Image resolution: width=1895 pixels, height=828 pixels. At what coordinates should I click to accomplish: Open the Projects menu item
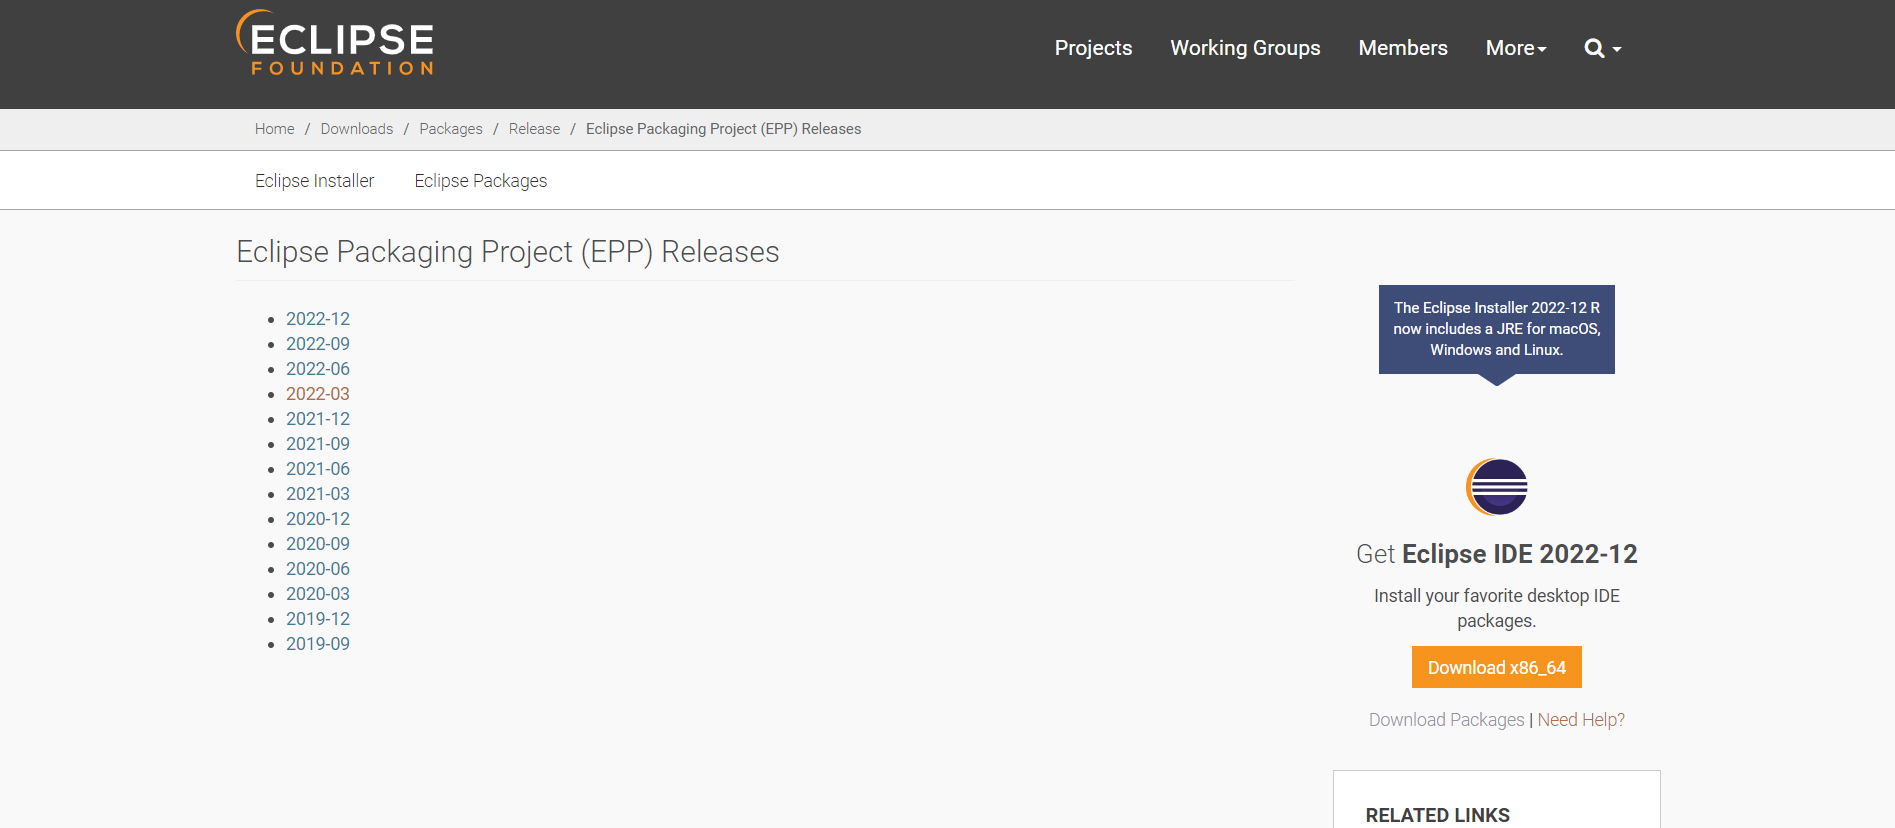click(x=1093, y=48)
